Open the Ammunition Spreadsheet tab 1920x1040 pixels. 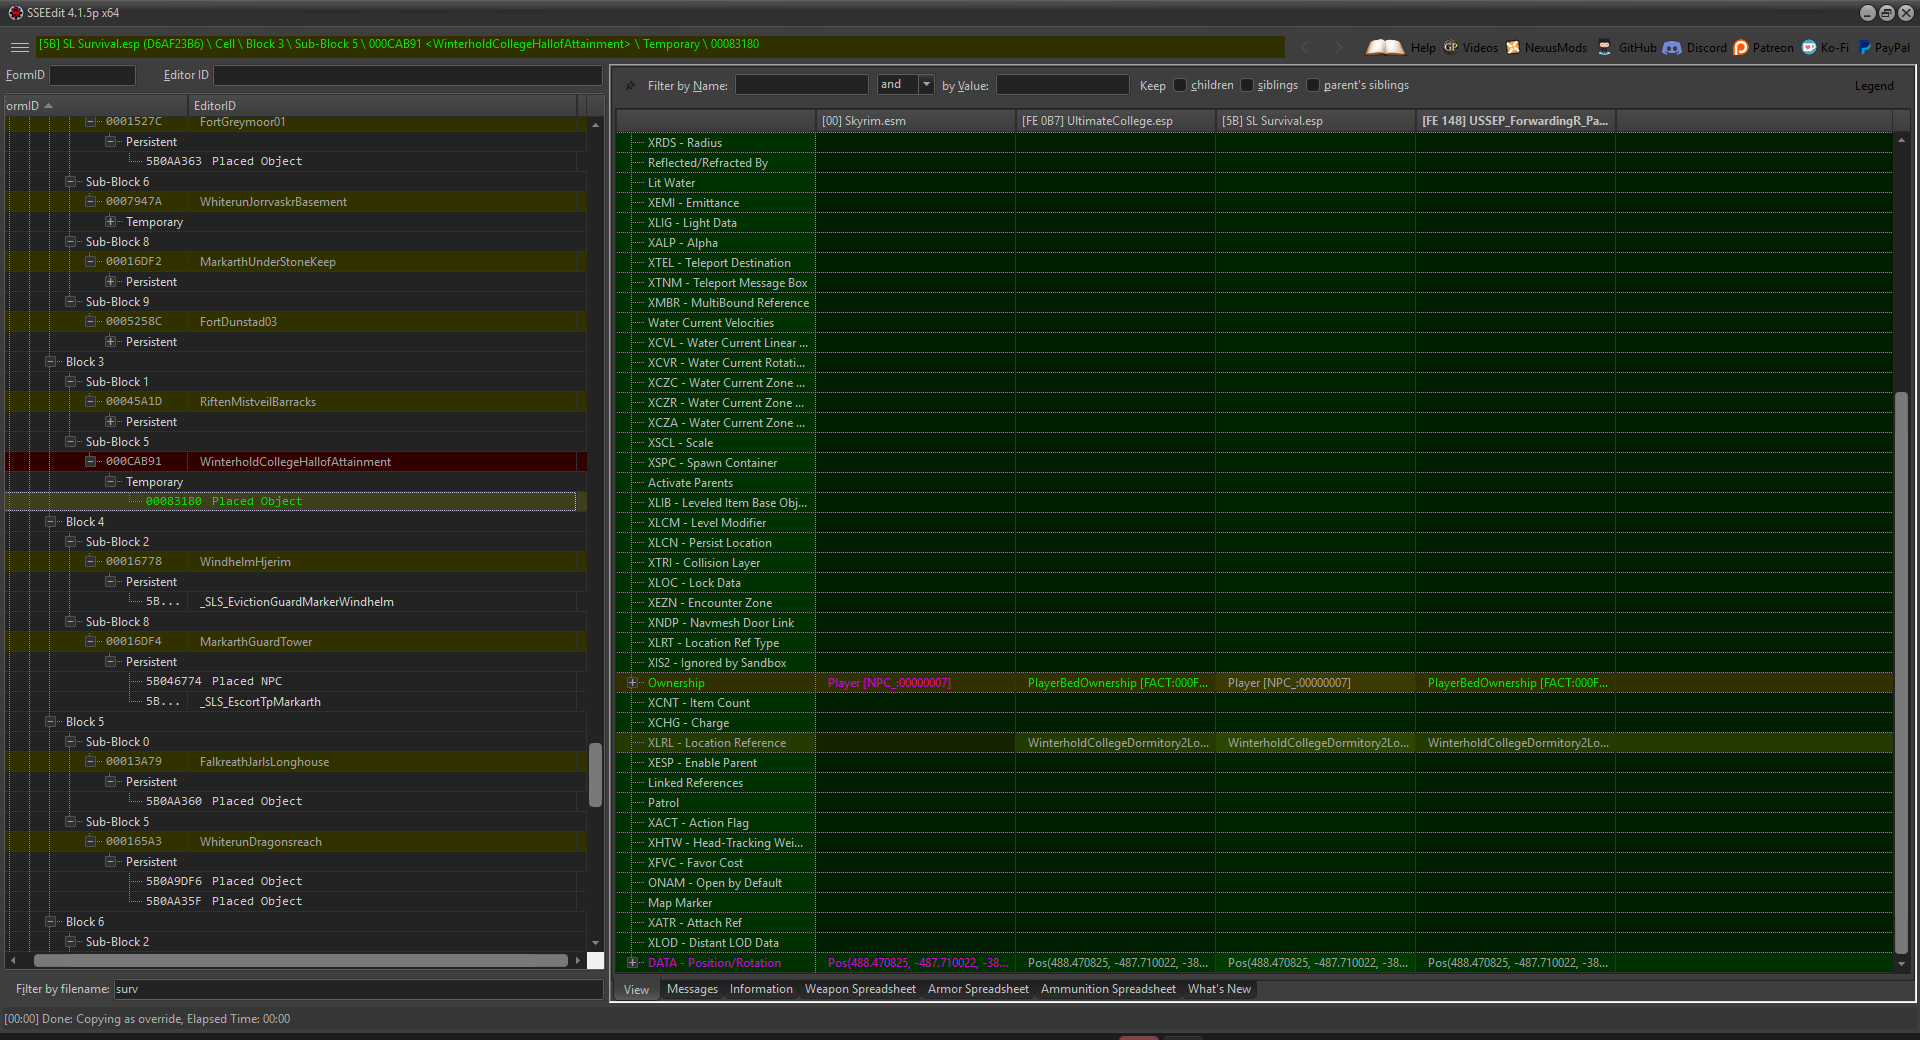(x=1108, y=989)
